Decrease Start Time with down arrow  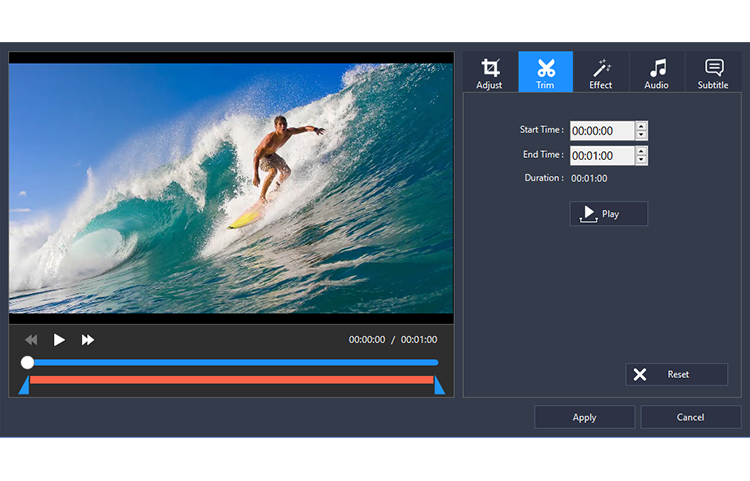(641, 135)
